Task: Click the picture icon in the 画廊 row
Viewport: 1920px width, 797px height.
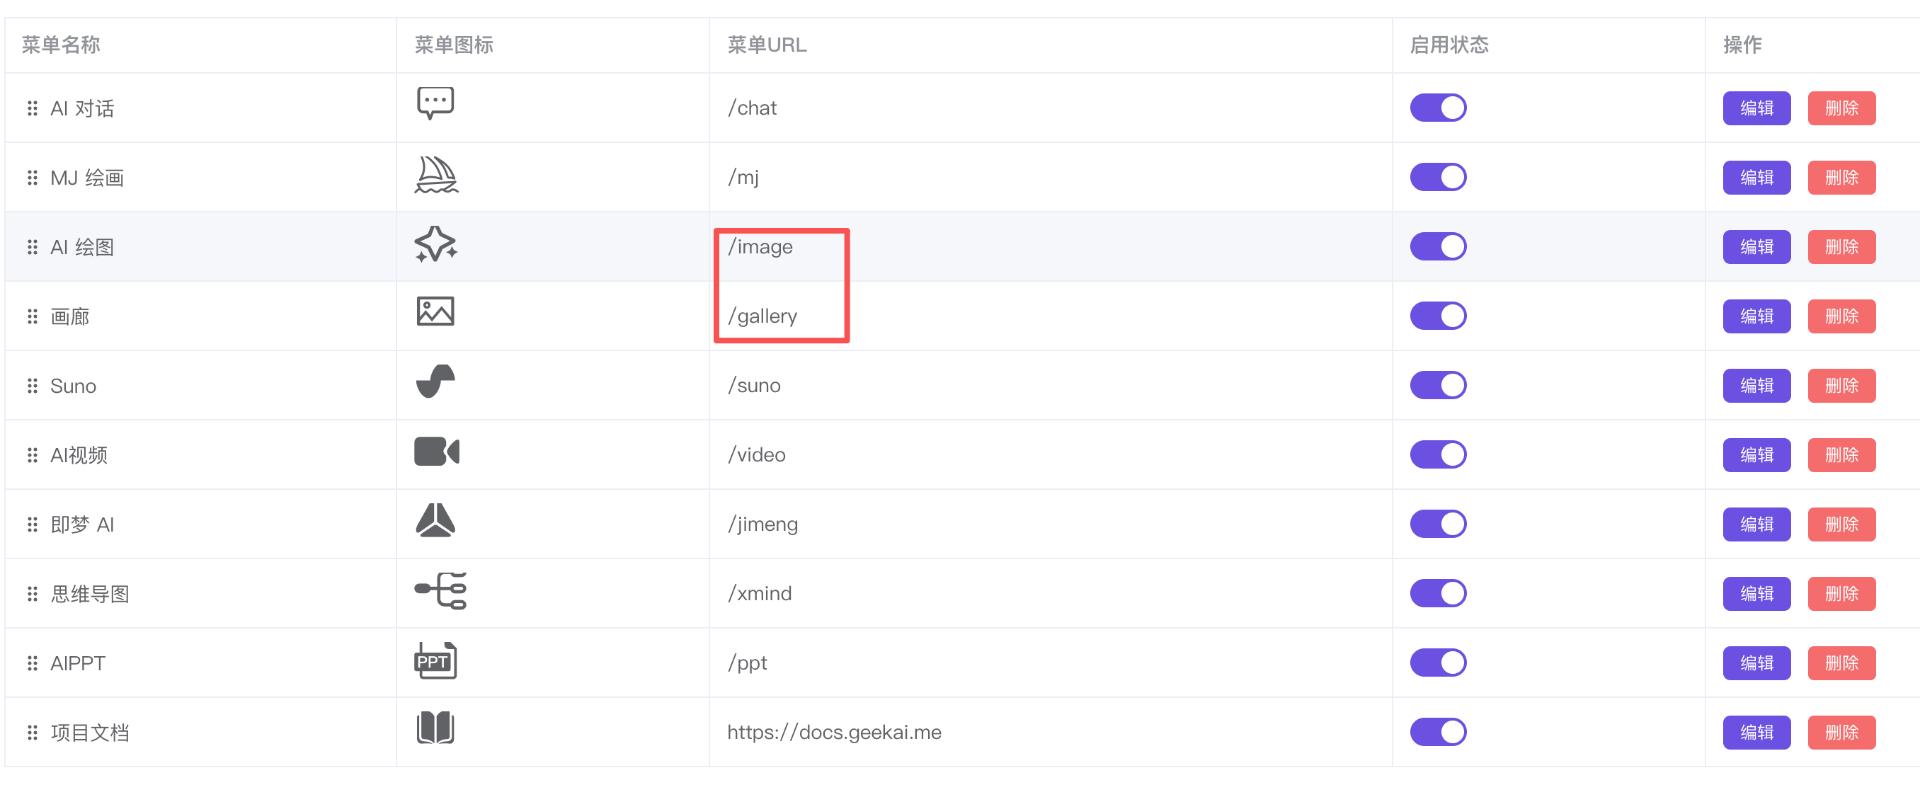Action: pyautogui.click(x=435, y=312)
